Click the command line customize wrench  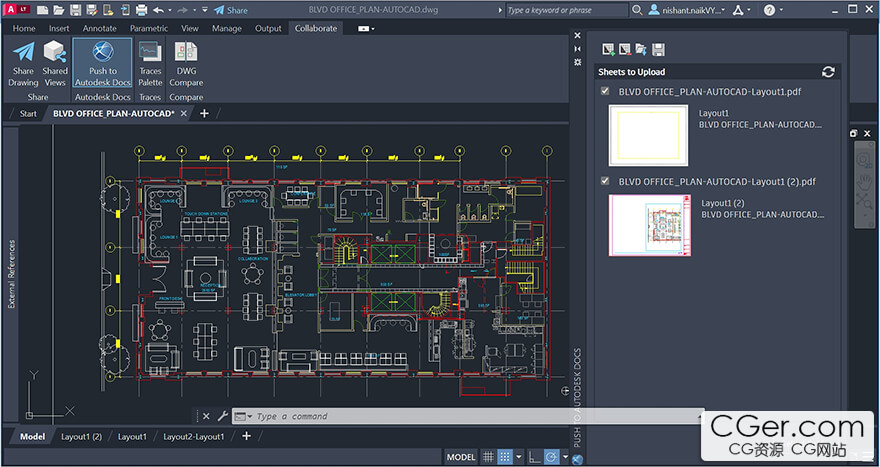coord(222,416)
